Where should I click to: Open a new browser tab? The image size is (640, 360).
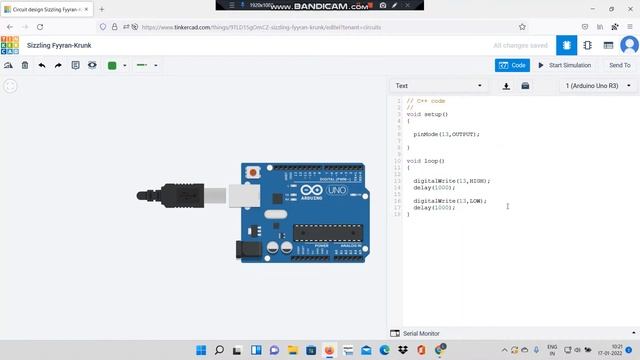(102, 9)
